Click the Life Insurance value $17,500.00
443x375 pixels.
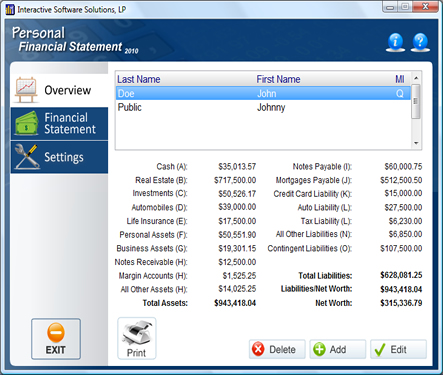(237, 221)
